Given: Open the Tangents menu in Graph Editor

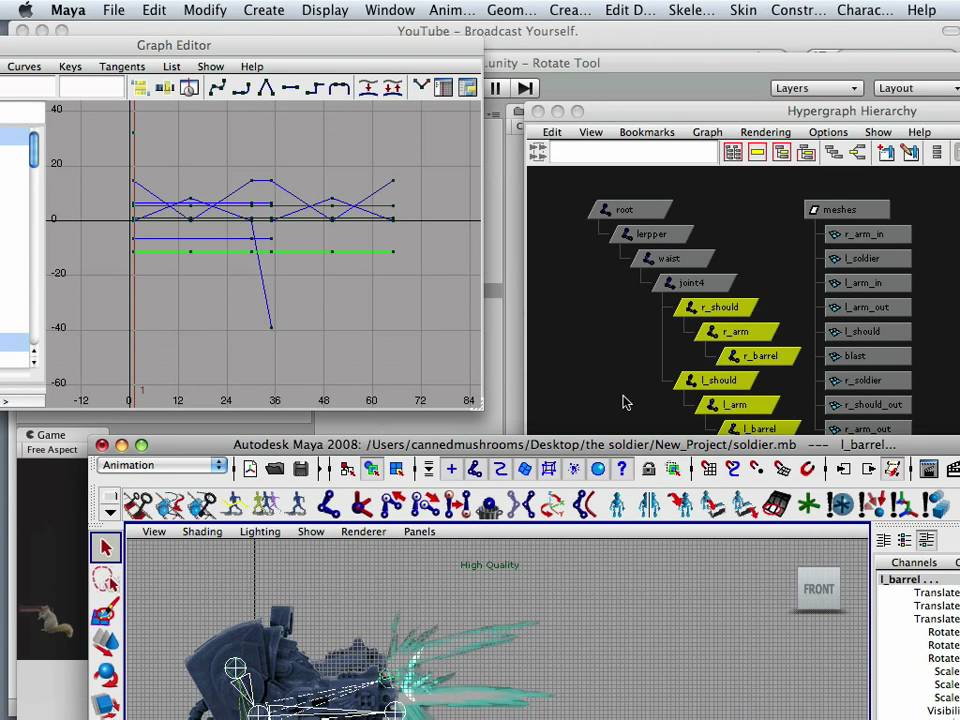Looking at the screenshot, I should coord(122,66).
